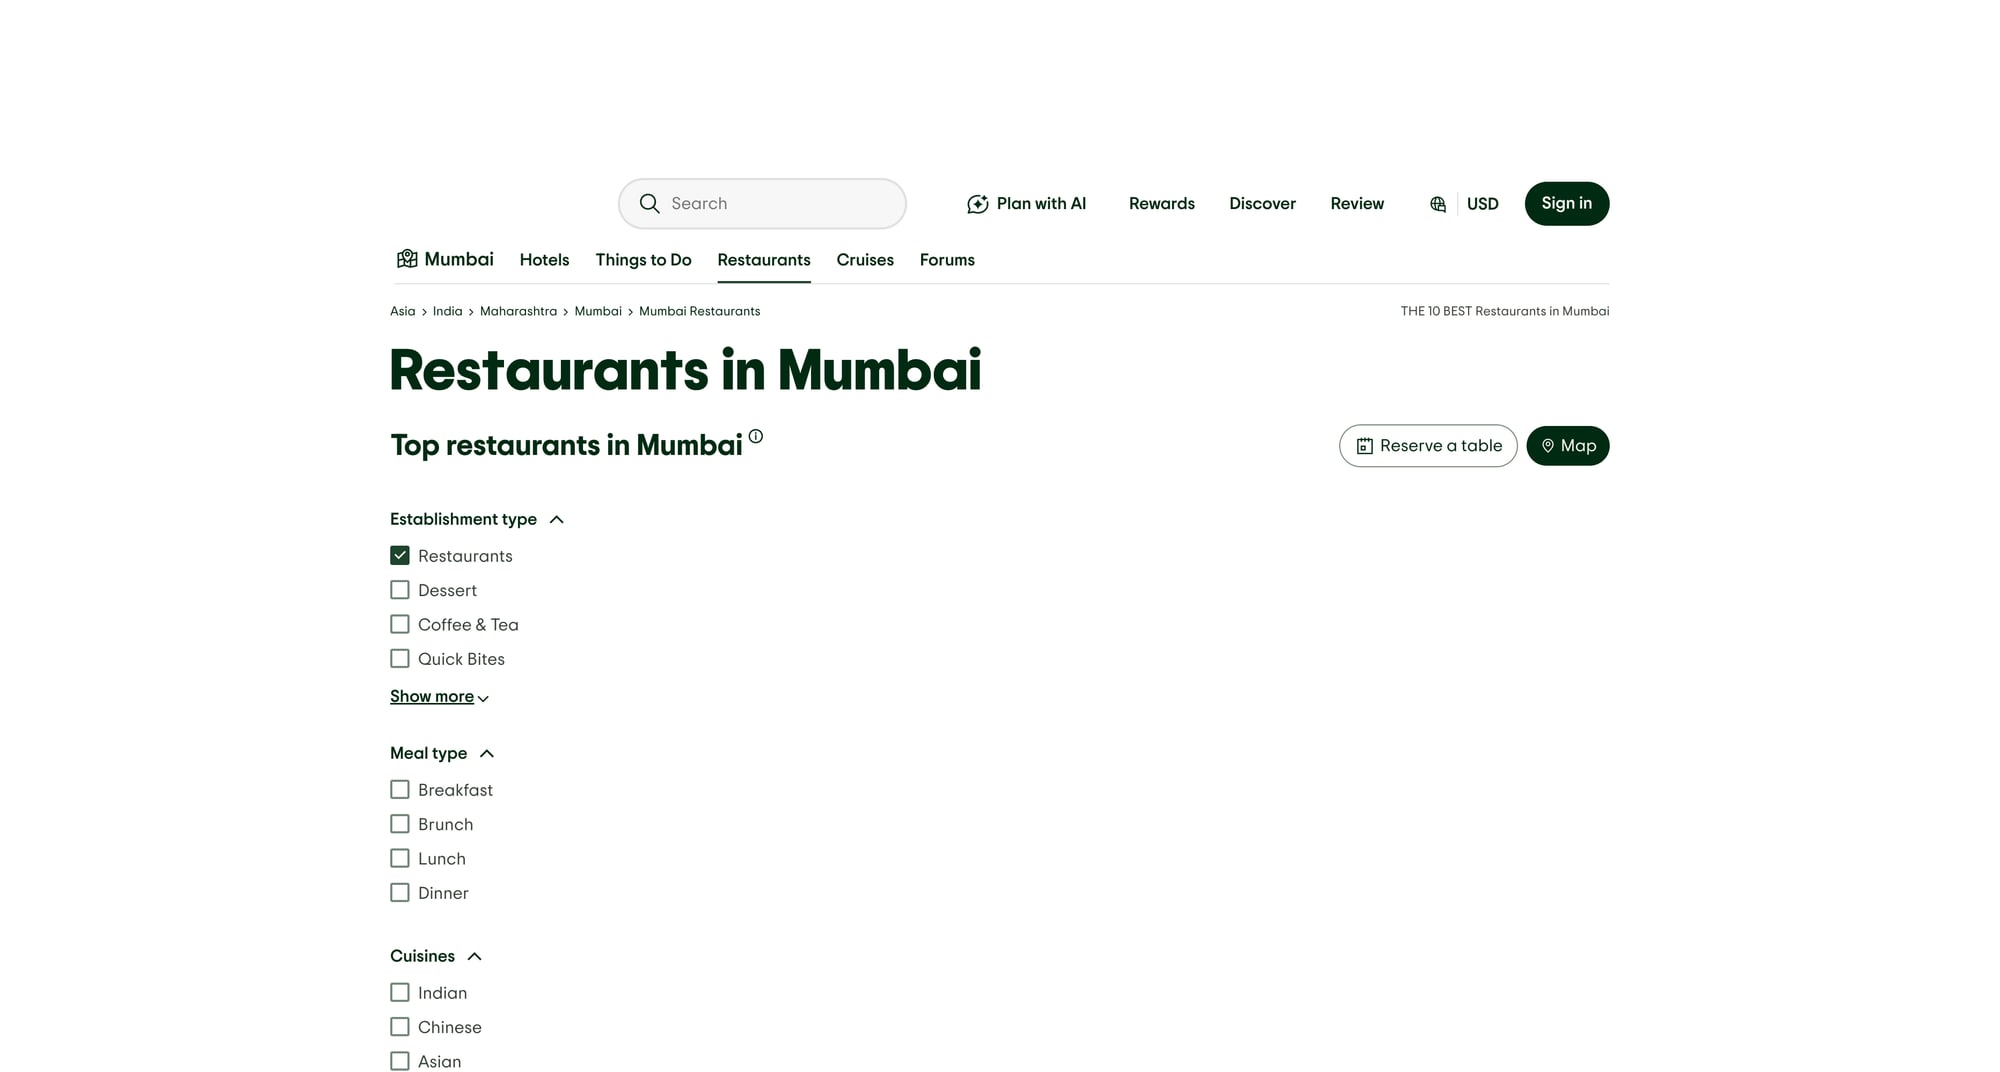Screen dimensions: 2000x1072
Task: Click the search magnifier icon
Action: (650, 203)
